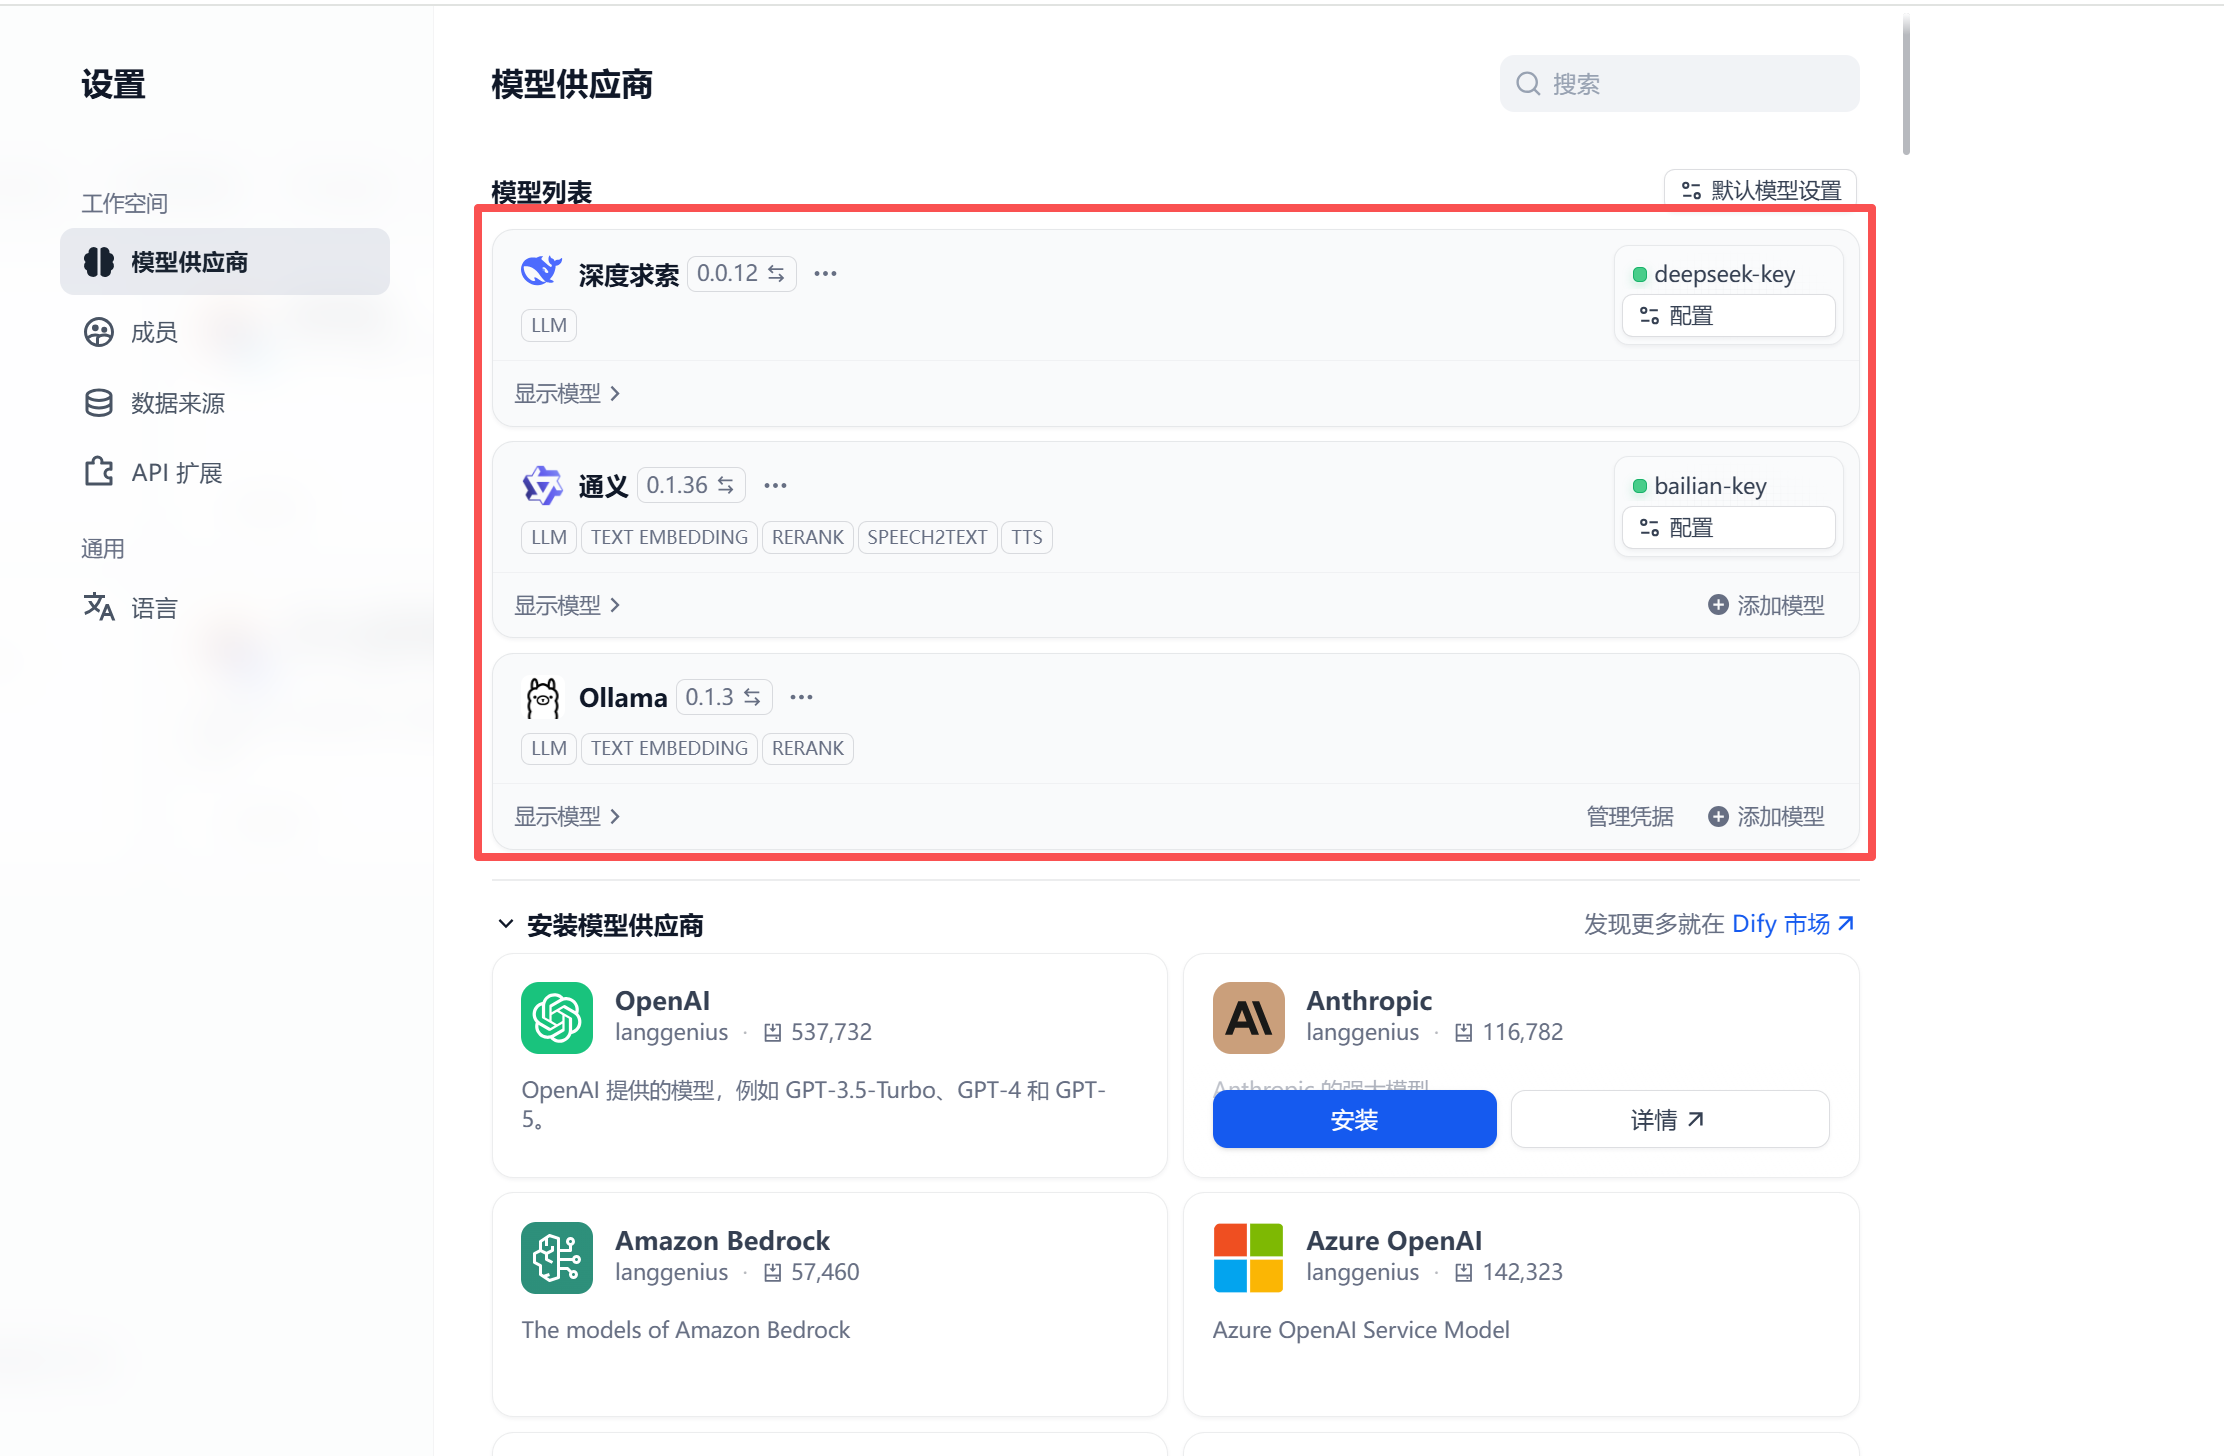
Task: Click the Amazon Bedrock provider icon
Action: click(x=557, y=1258)
